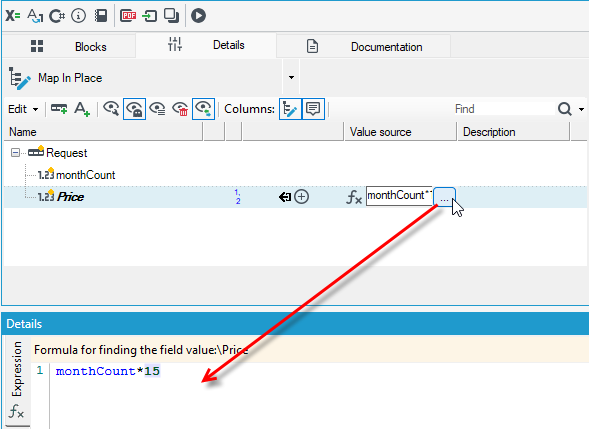Image resolution: width=589 pixels, height=429 pixels.
Task: Click the info circle icon
Action: [x=79, y=16]
